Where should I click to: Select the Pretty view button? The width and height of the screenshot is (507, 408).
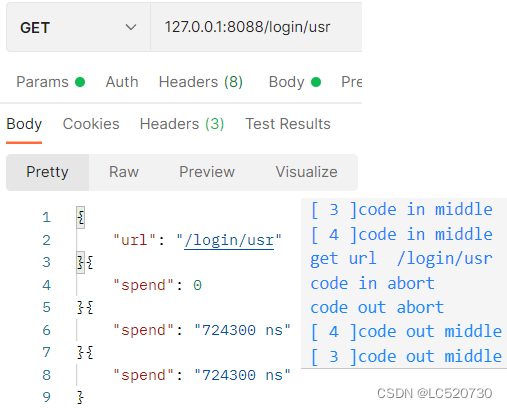pyautogui.click(x=47, y=172)
